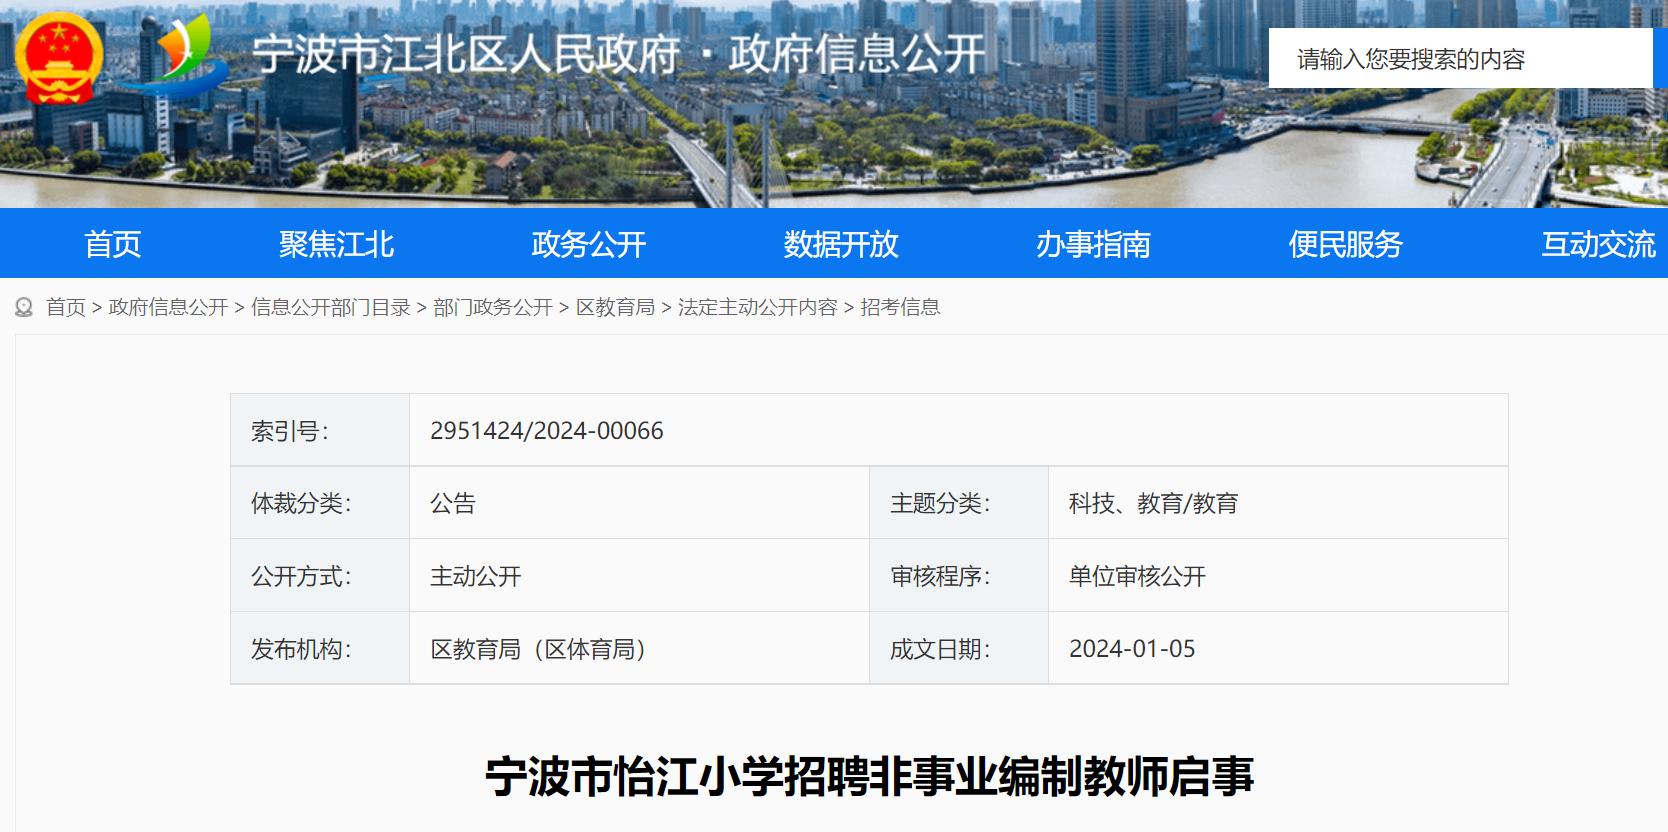
Task: Click the 单位审核公开 value
Action: [x=1137, y=576]
